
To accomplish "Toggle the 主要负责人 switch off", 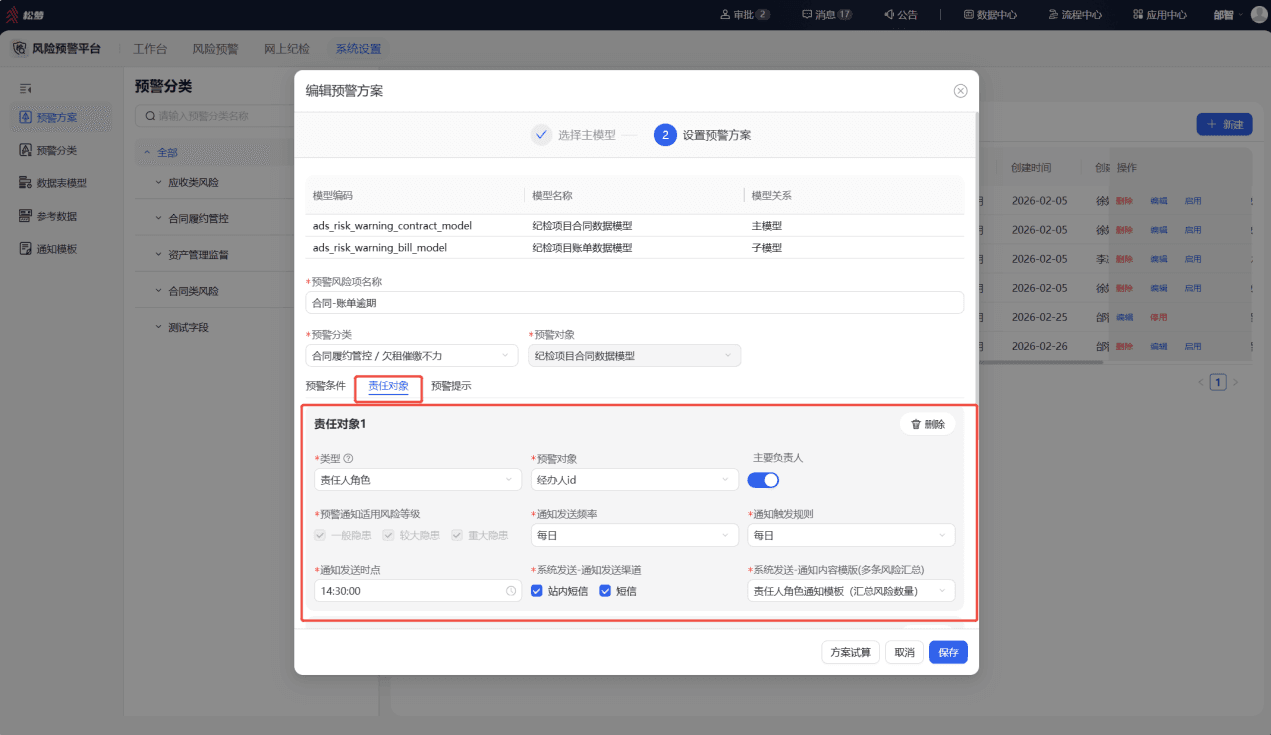I will pos(763,480).
